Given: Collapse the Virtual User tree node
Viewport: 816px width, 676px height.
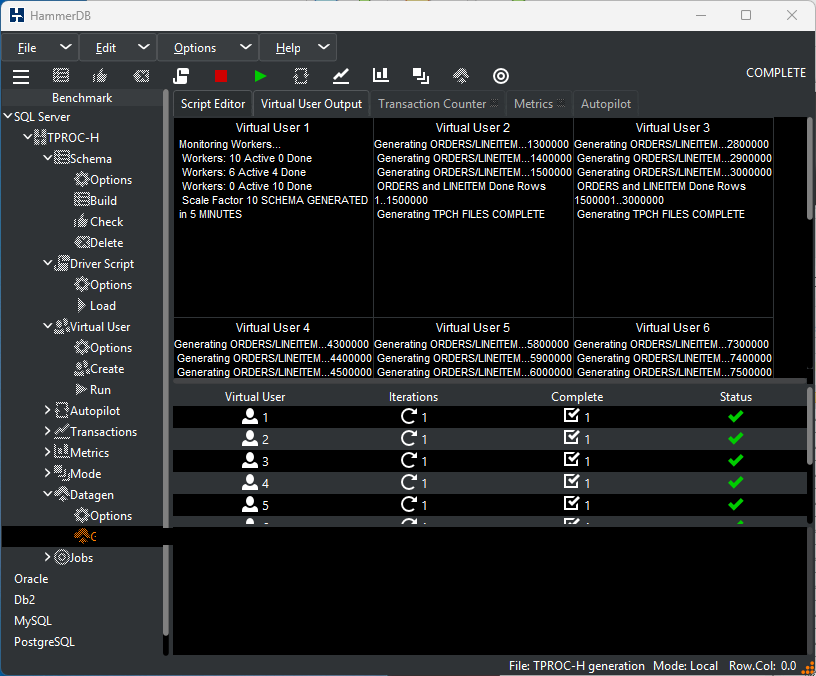Looking at the screenshot, I should 47,326.
